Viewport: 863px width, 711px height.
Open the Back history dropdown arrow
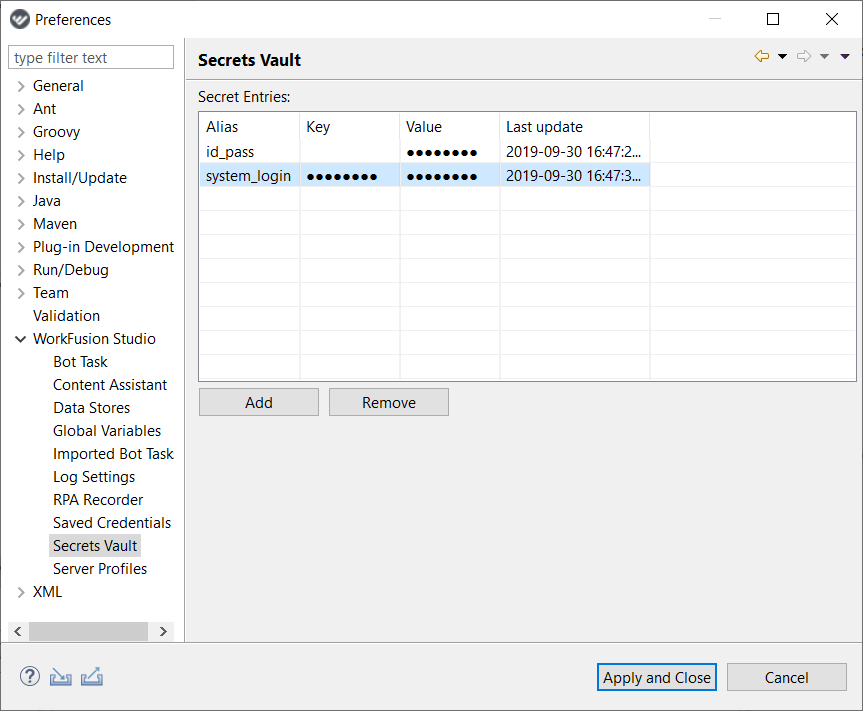pyautogui.click(x=782, y=56)
